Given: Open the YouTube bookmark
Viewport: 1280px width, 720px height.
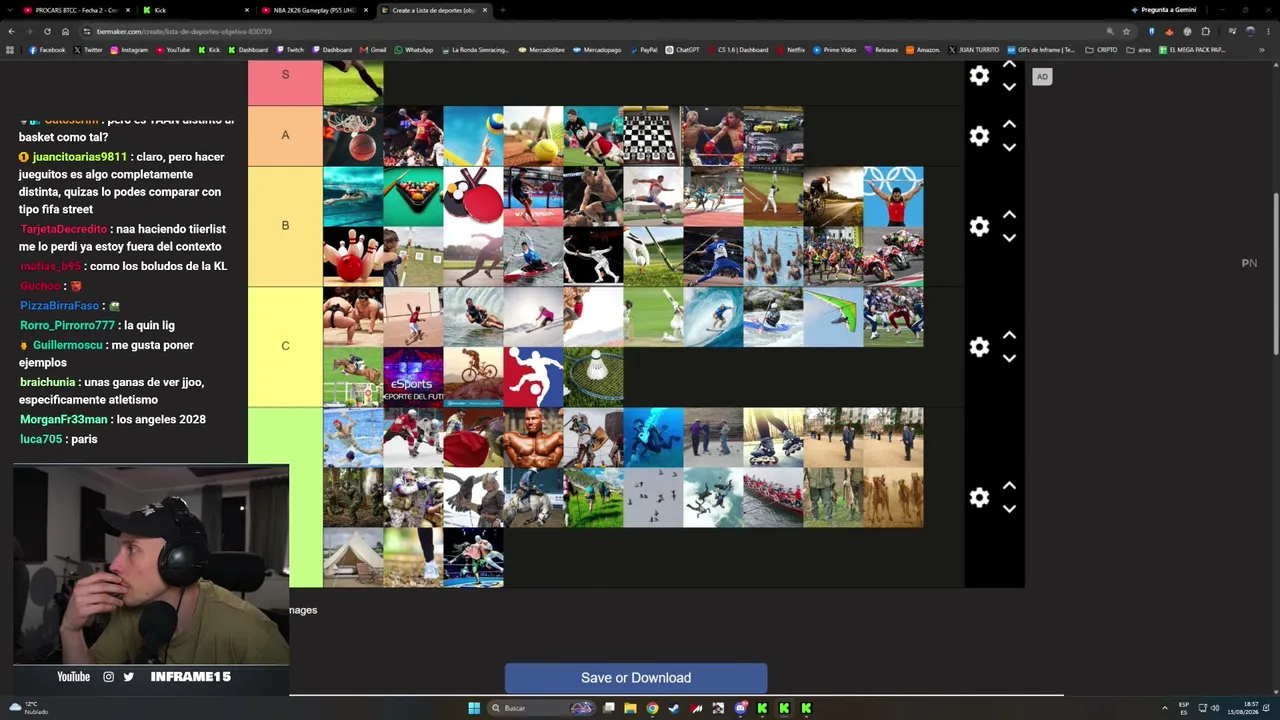Looking at the screenshot, I should click(x=172, y=50).
